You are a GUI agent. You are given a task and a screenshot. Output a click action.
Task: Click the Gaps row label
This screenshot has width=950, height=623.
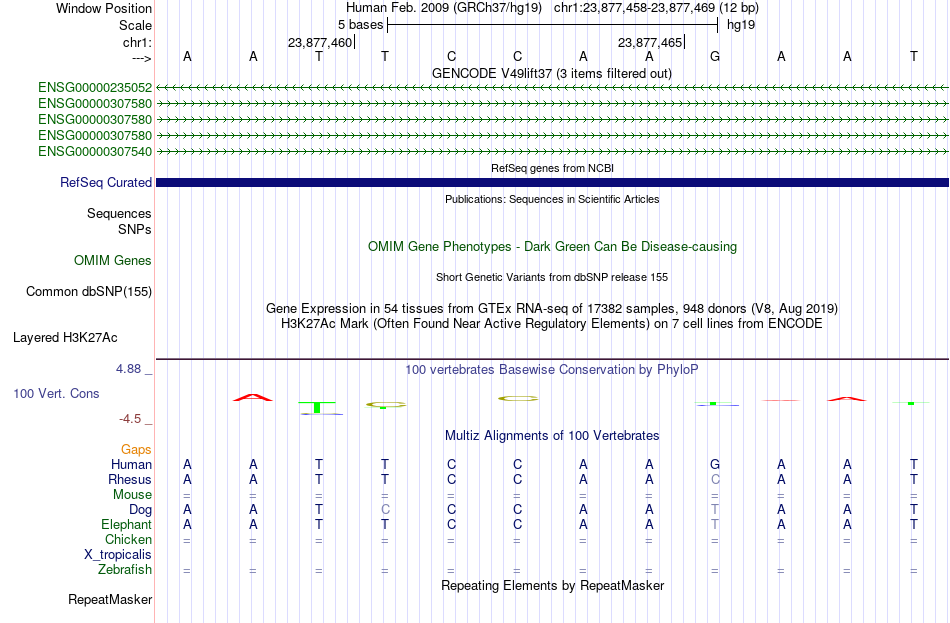pyautogui.click(x=136, y=450)
